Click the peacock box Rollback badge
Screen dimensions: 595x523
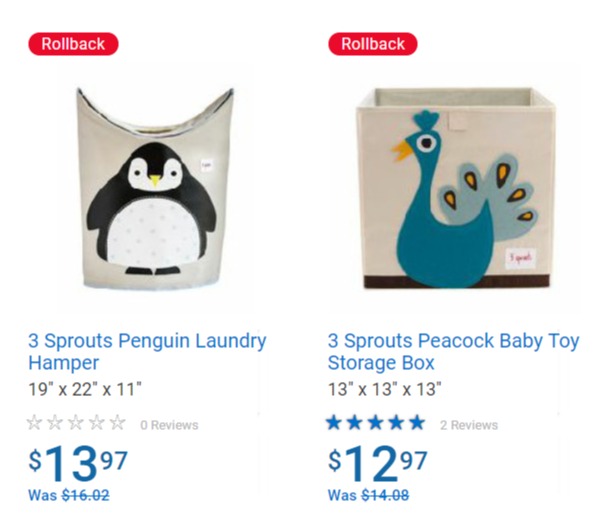[x=373, y=44]
